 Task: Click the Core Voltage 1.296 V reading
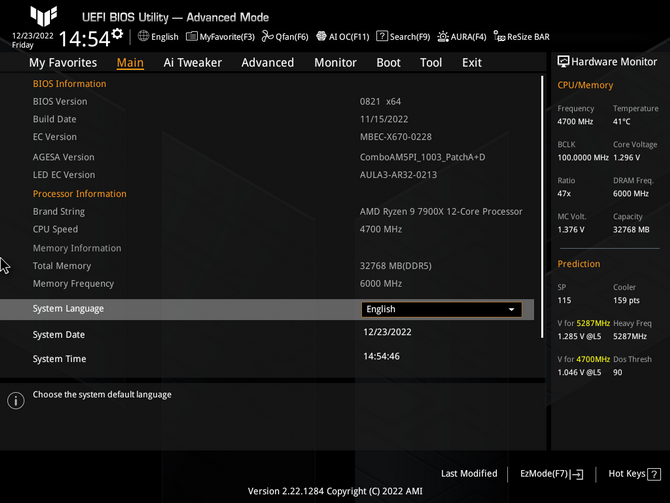(x=626, y=158)
